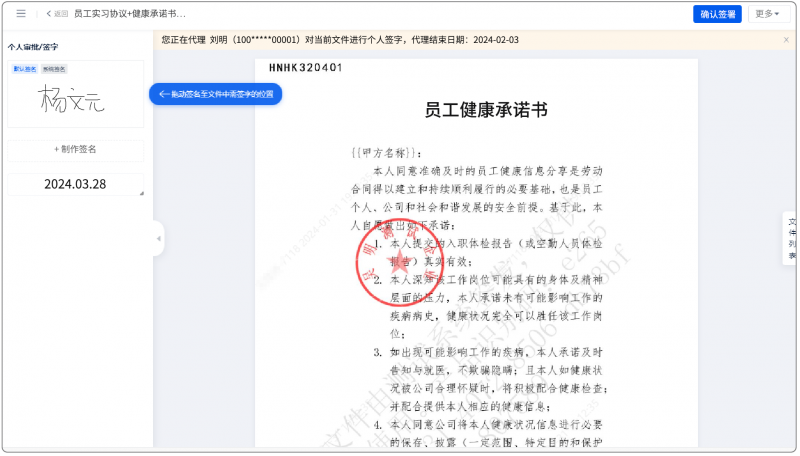The width and height of the screenshot is (800, 456).
Task: Select the 系统签名 tag
Action: point(54,69)
